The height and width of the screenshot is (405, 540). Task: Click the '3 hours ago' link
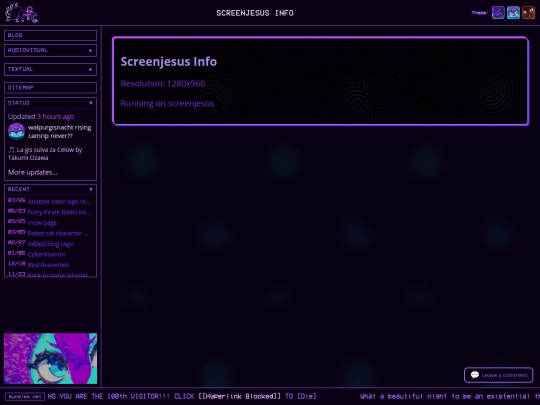pos(55,117)
